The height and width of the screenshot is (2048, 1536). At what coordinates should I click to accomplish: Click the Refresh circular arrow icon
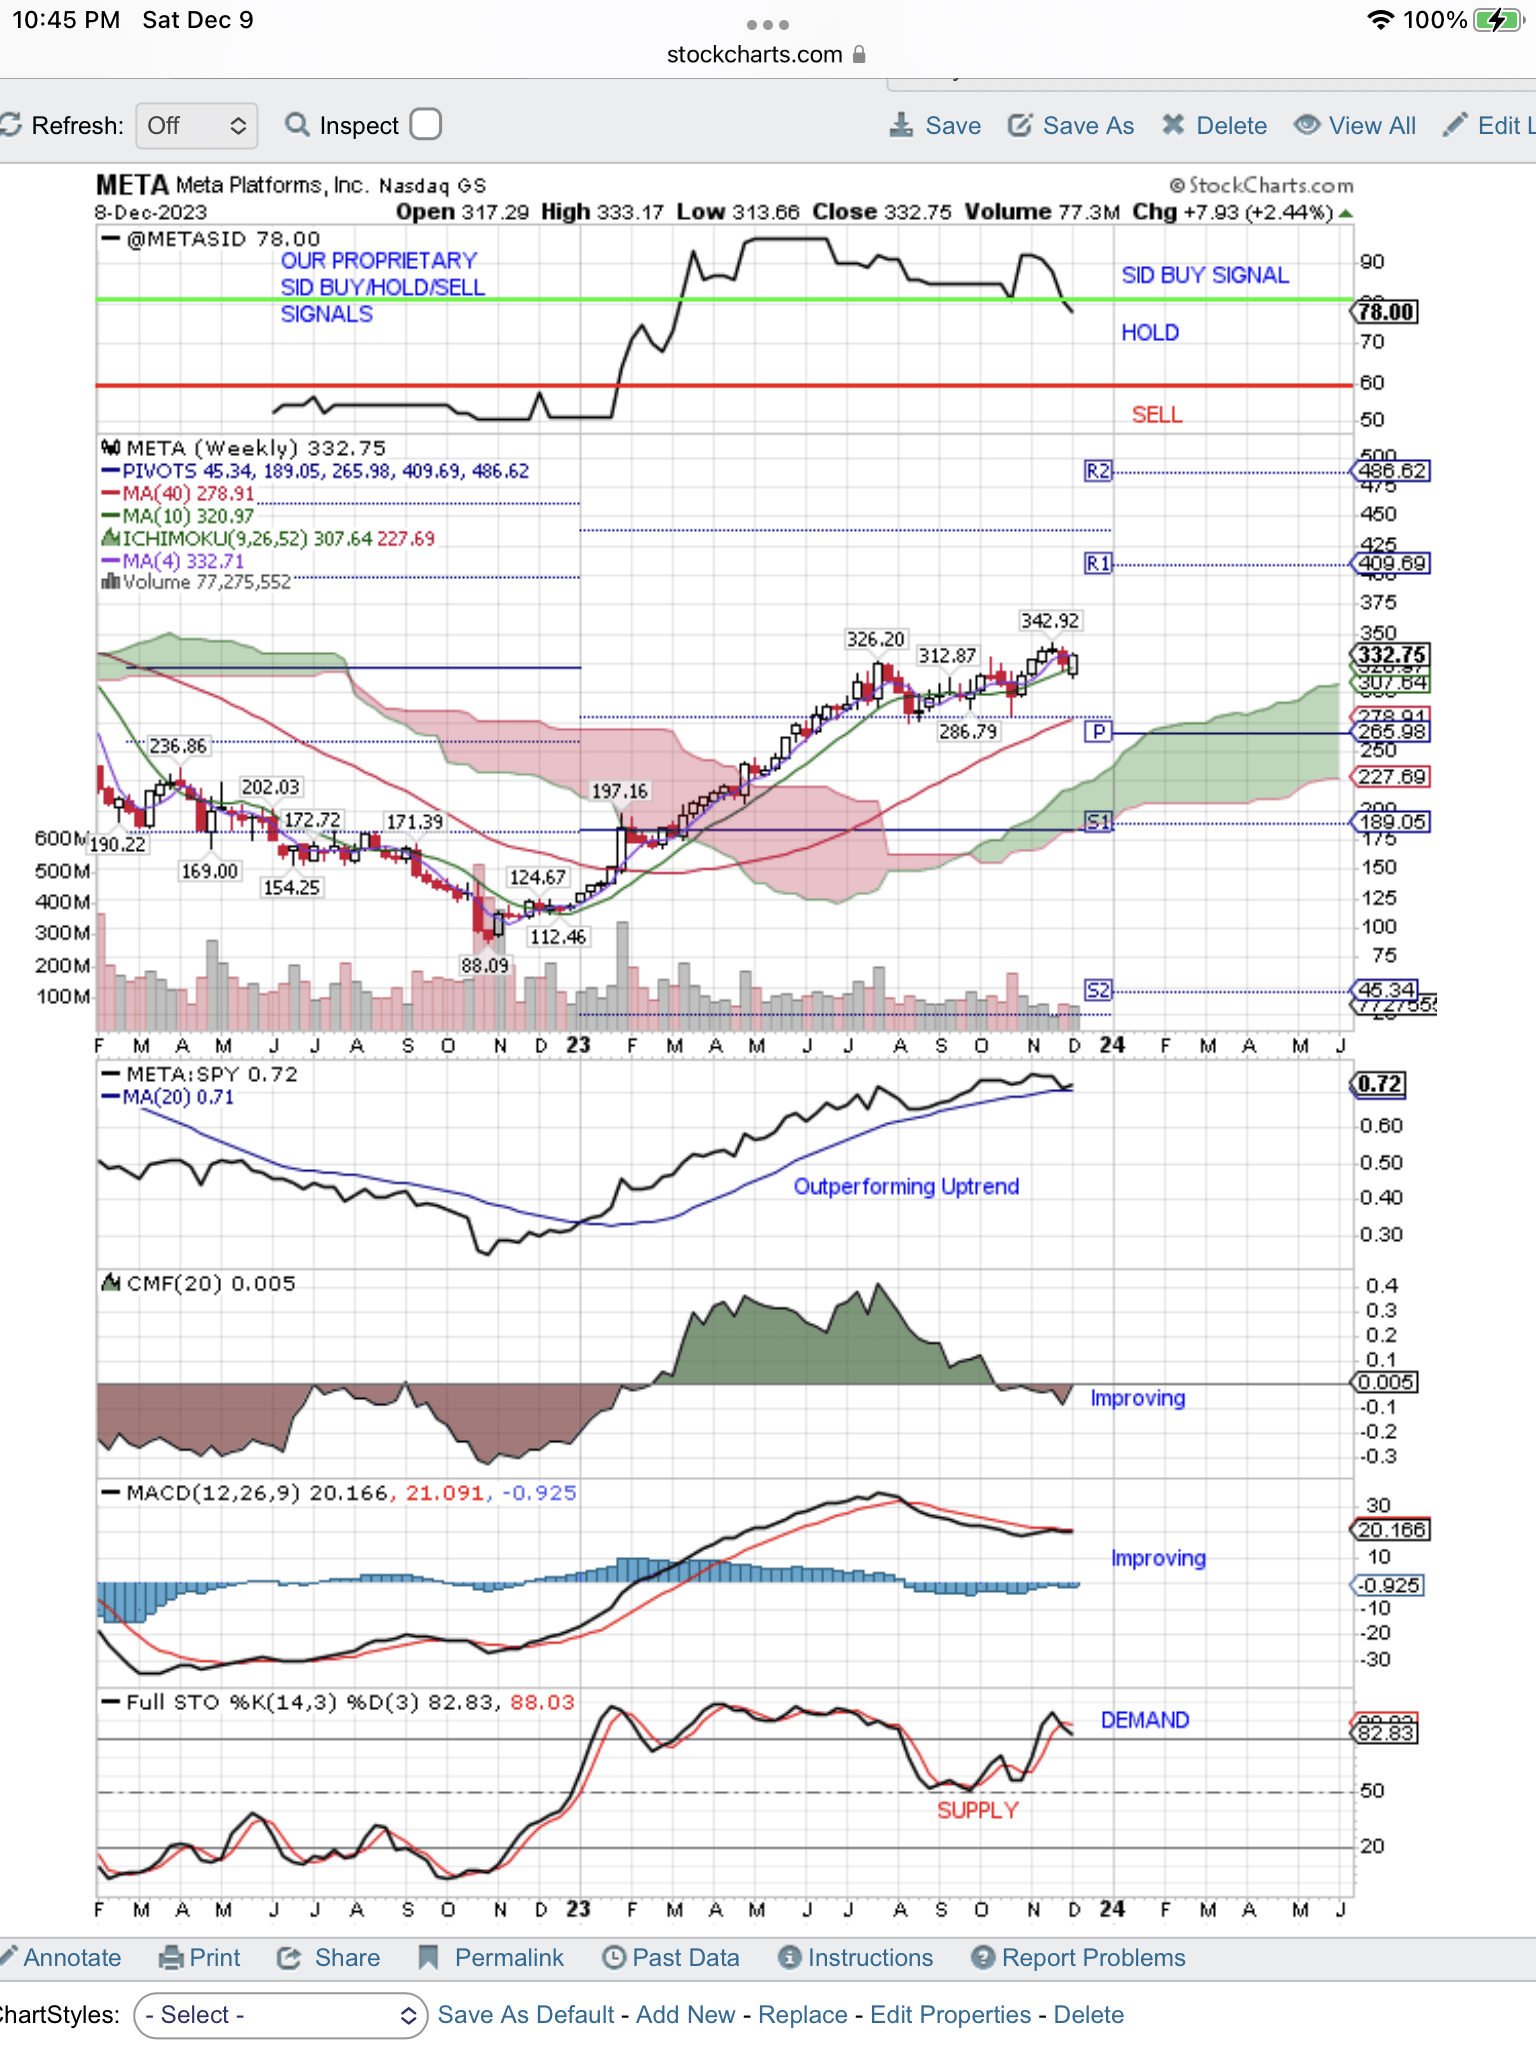[10, 125]
